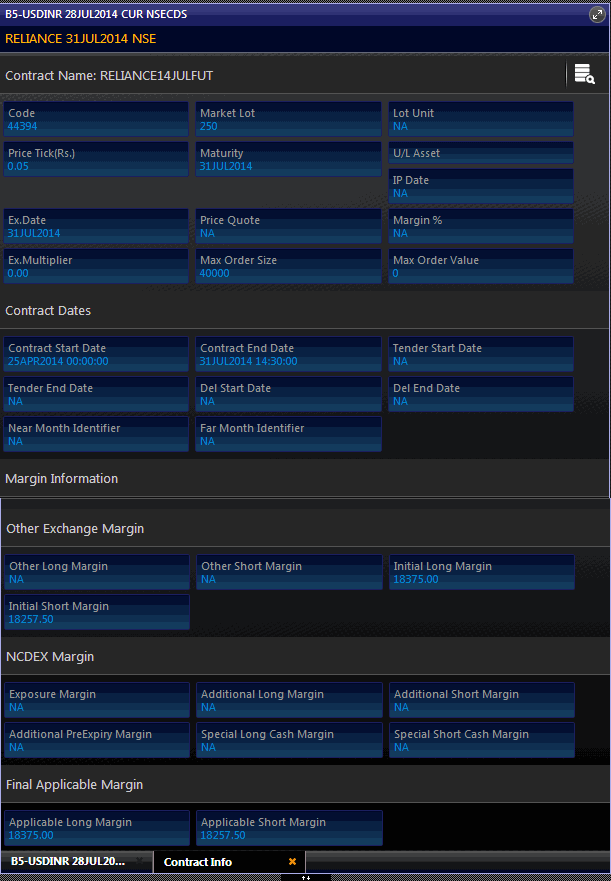Viewport: 611px width, 881px height.
Task: Click Initial Short Margin value 18257.50
Action: pyautogui.click(x=31, y=620)
